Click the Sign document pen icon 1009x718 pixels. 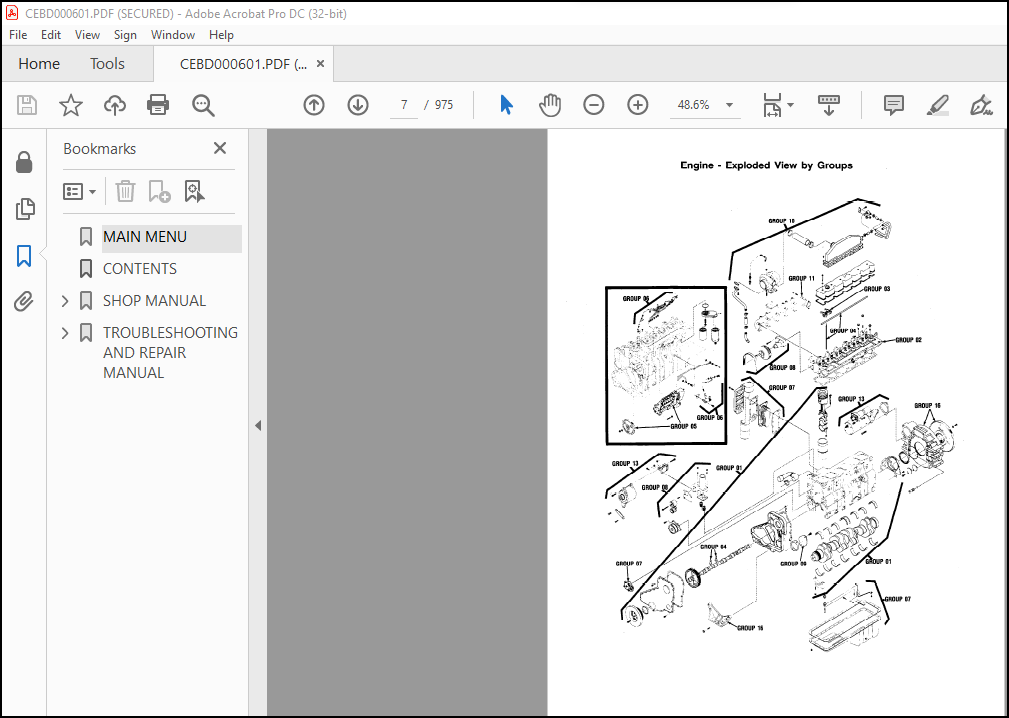[x=981, y=105]
